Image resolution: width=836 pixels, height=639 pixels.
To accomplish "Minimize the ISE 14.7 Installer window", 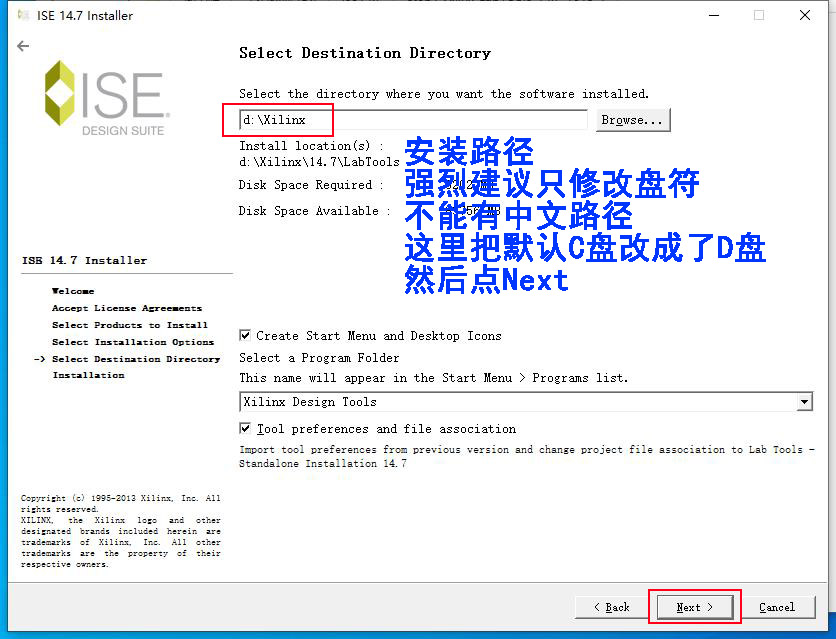I will [713, 15].
